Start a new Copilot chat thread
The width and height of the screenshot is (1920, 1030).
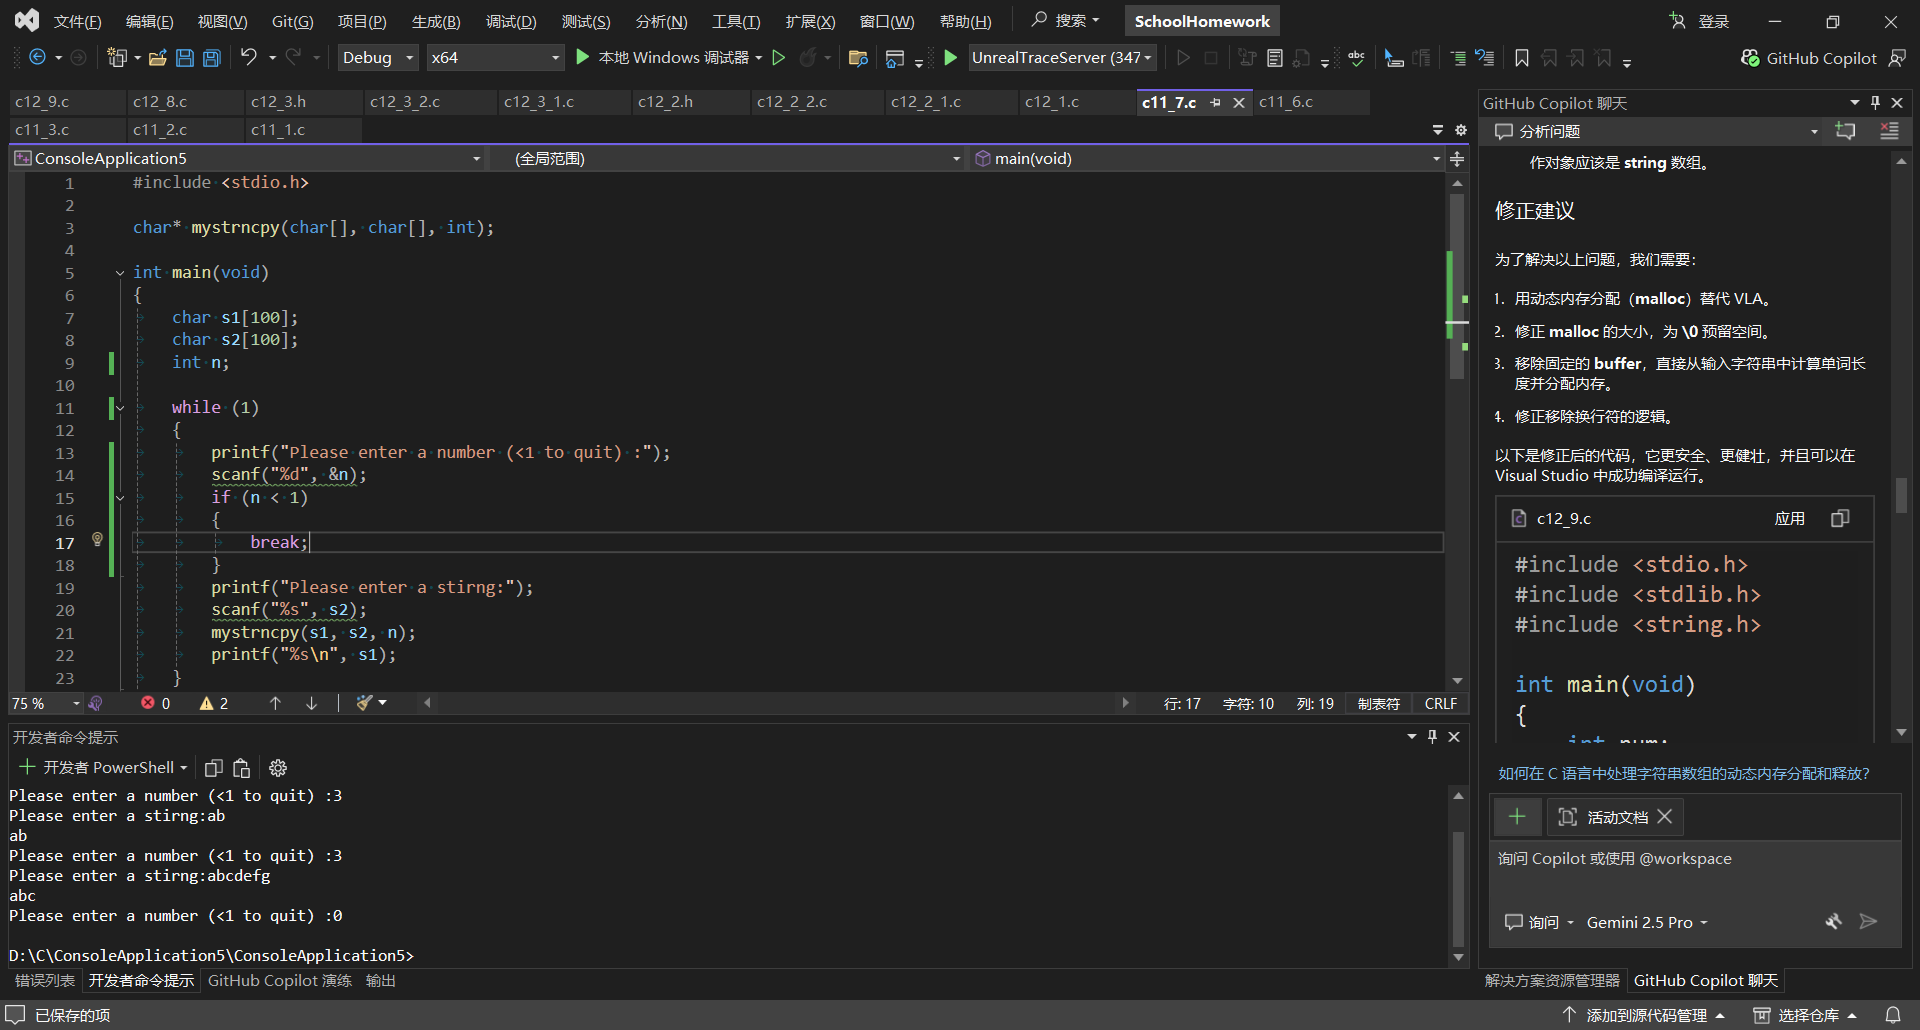coord(1845,131)
